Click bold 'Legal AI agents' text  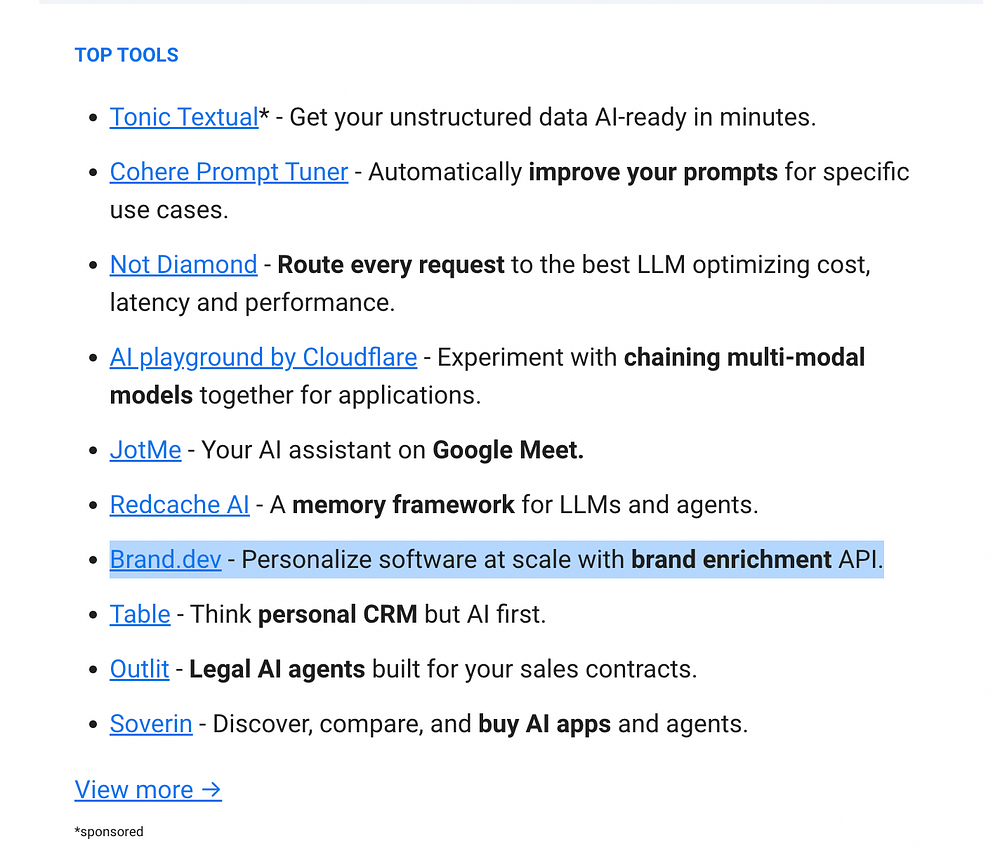pyautogui.click(x=277, y=669)
